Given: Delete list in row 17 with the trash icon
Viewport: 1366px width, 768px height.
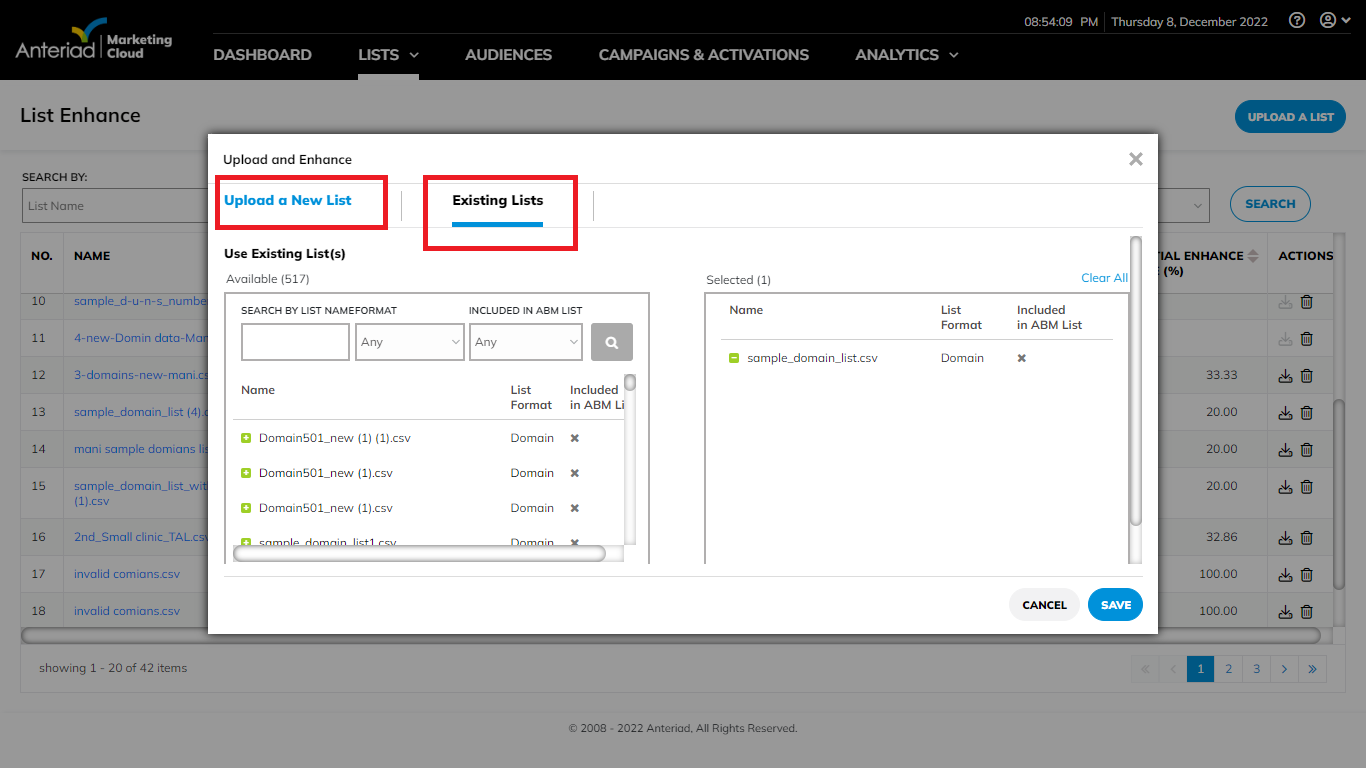Looking at the screenshot, I should [1306, 575].
